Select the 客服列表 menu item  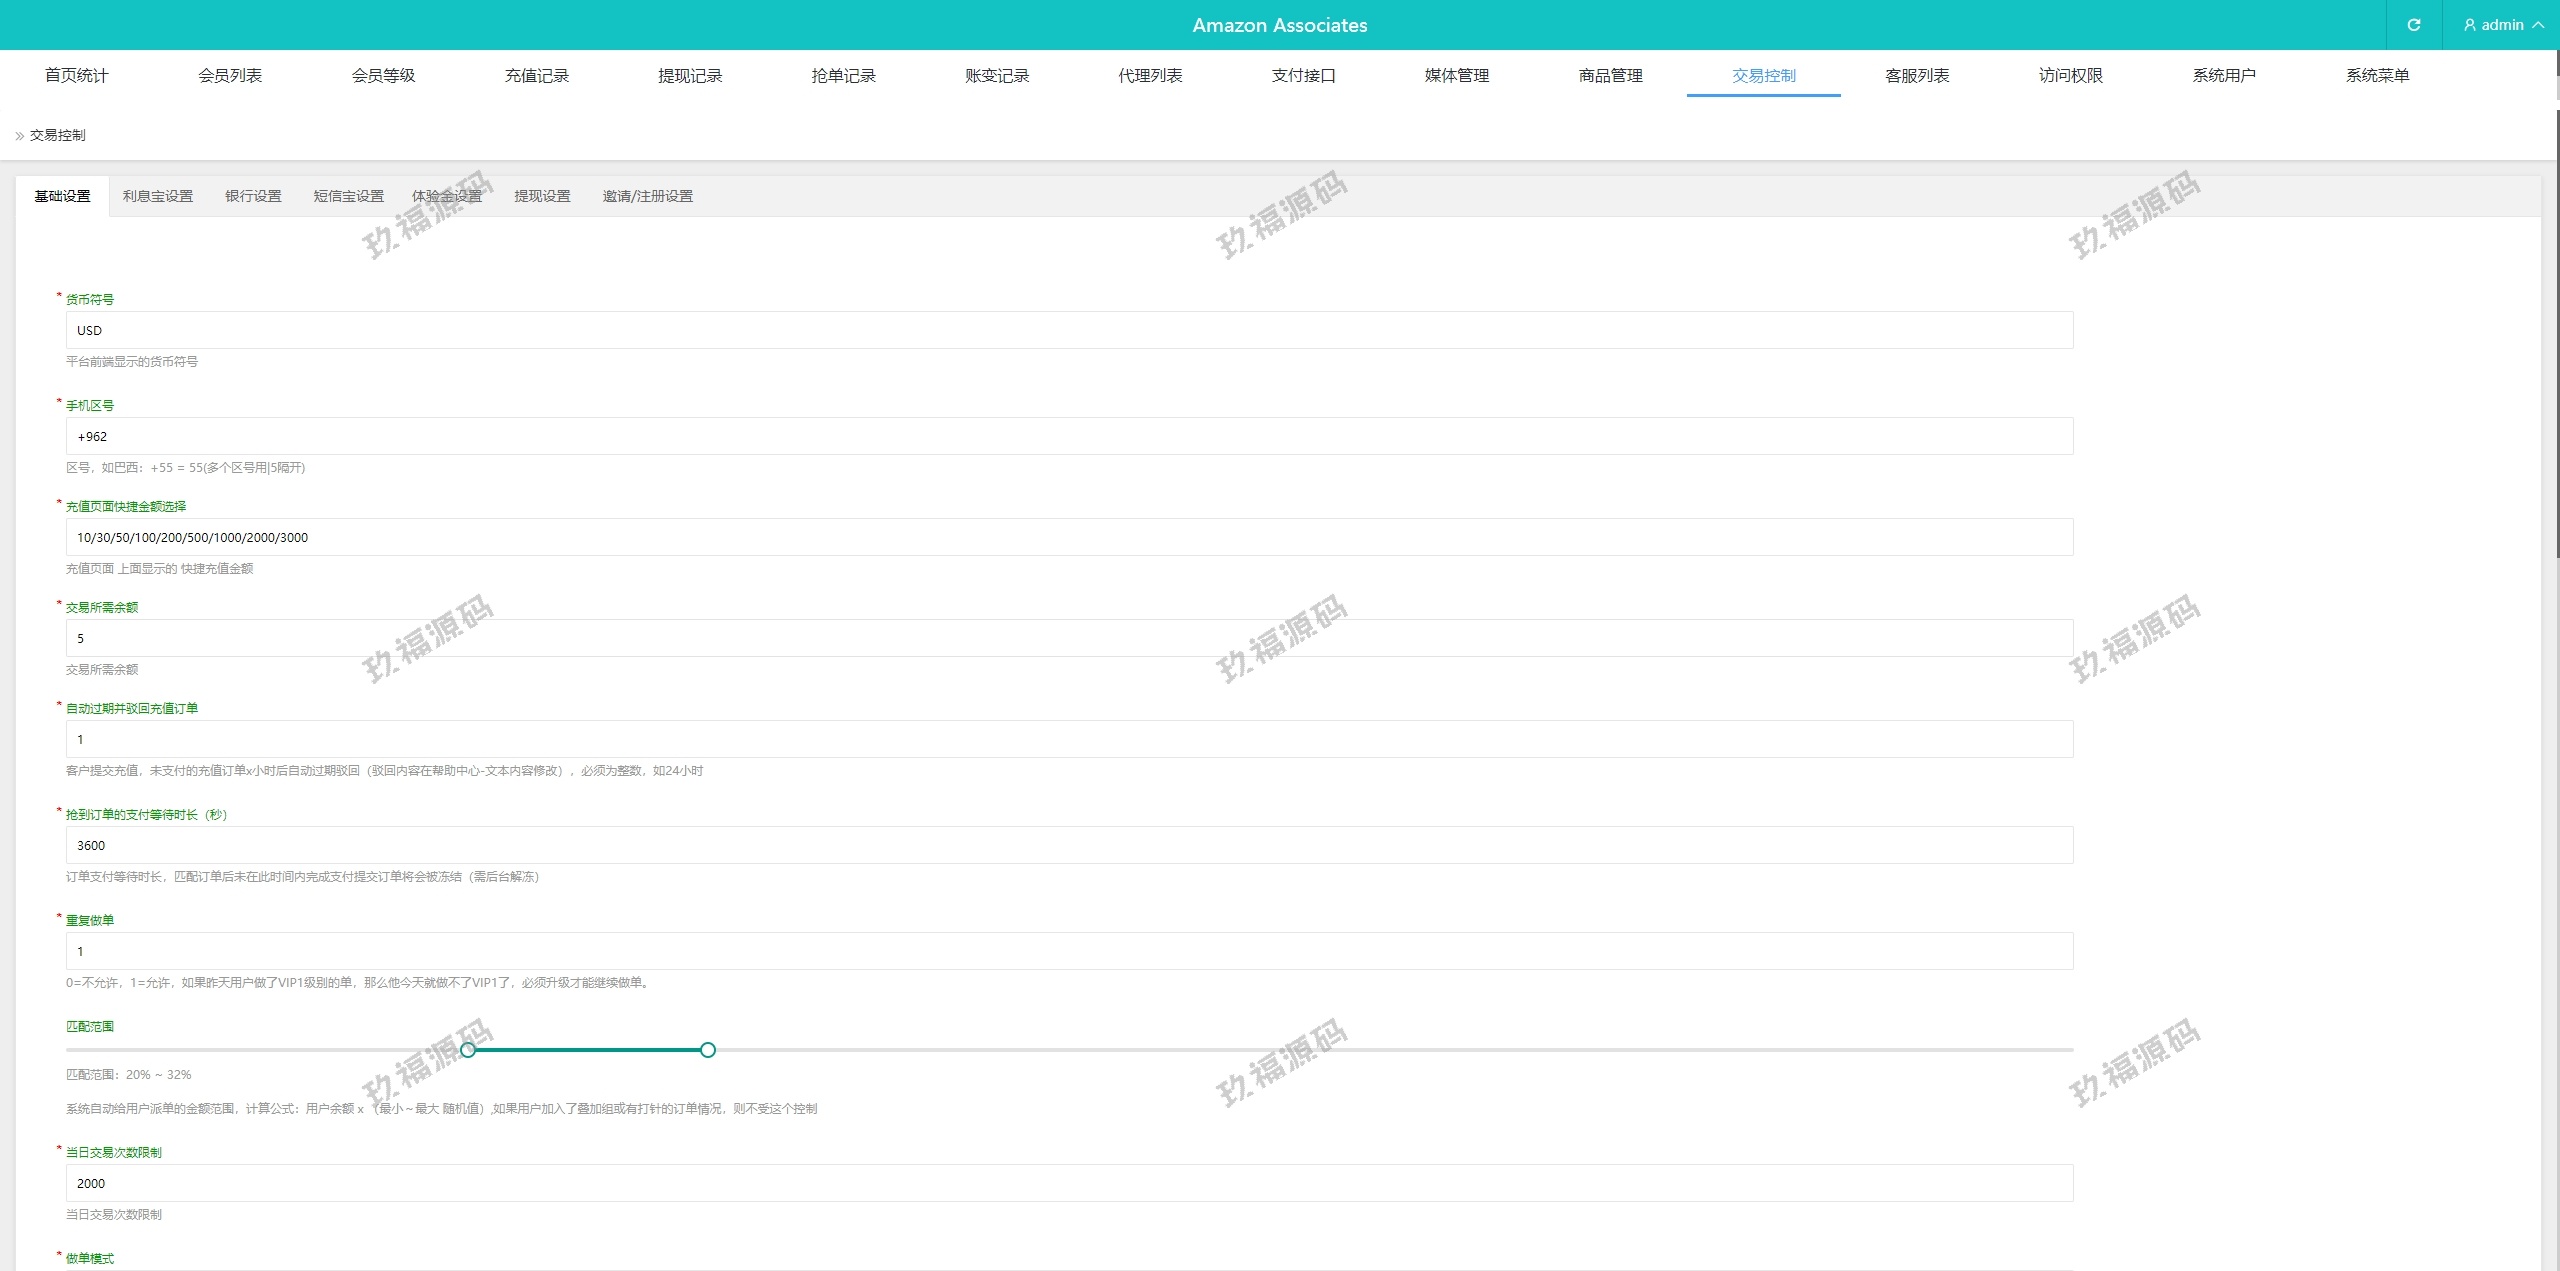[1917, 76]
